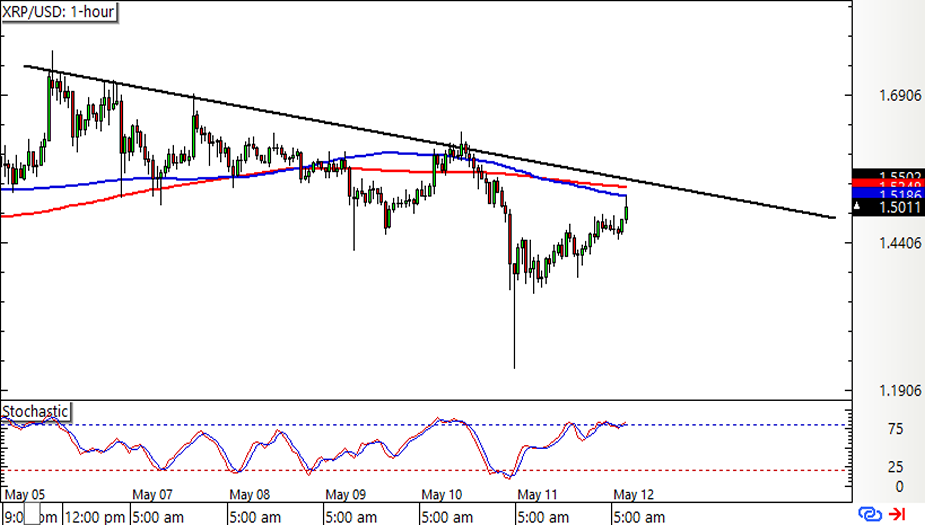Click the May 10 date label

[442, 494]
